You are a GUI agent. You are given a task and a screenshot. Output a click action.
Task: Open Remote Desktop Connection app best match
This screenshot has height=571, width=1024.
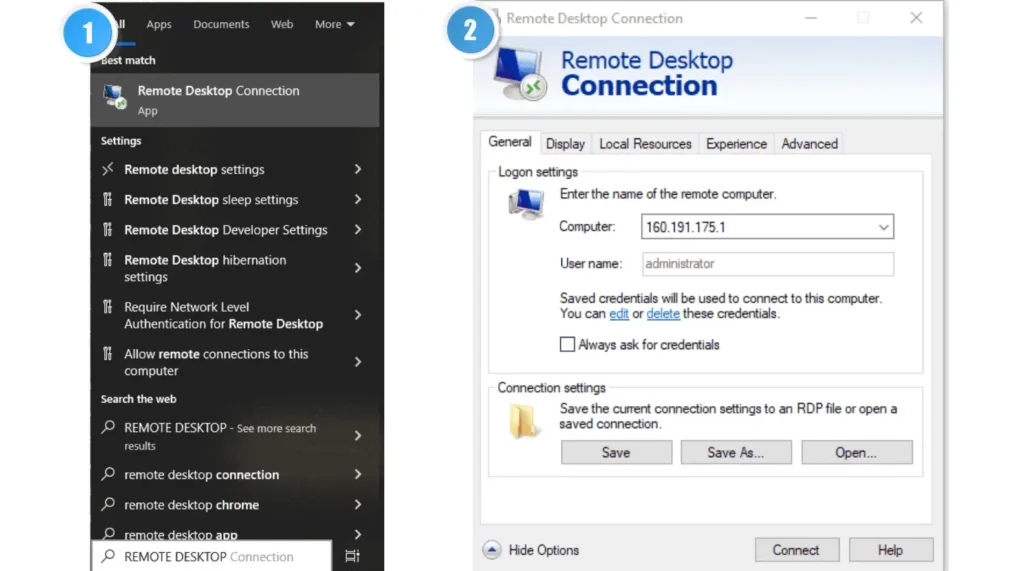[234, 100]
